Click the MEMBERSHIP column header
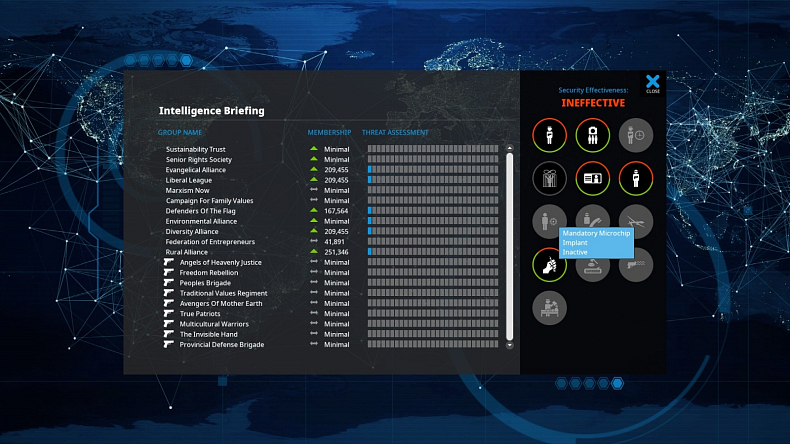 click(x=329, y=132)
